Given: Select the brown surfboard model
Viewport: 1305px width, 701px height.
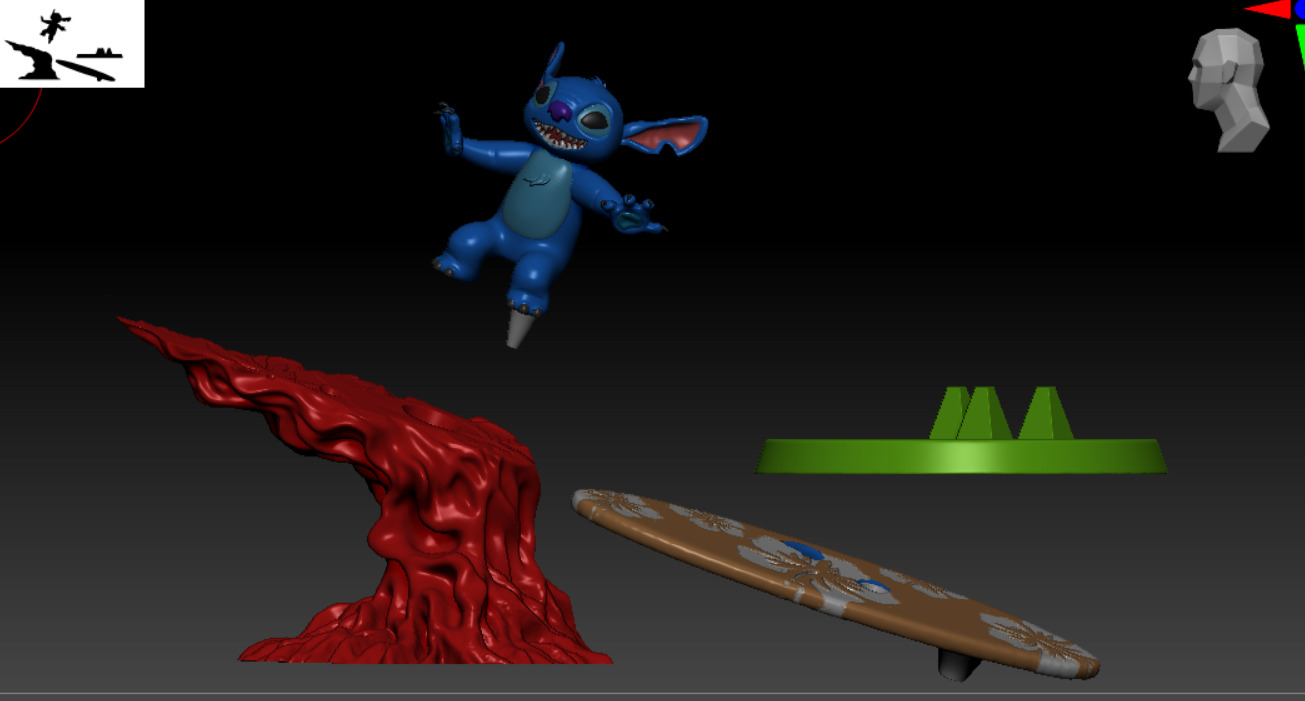Looking at the screenshot, I should click(836, 582).
